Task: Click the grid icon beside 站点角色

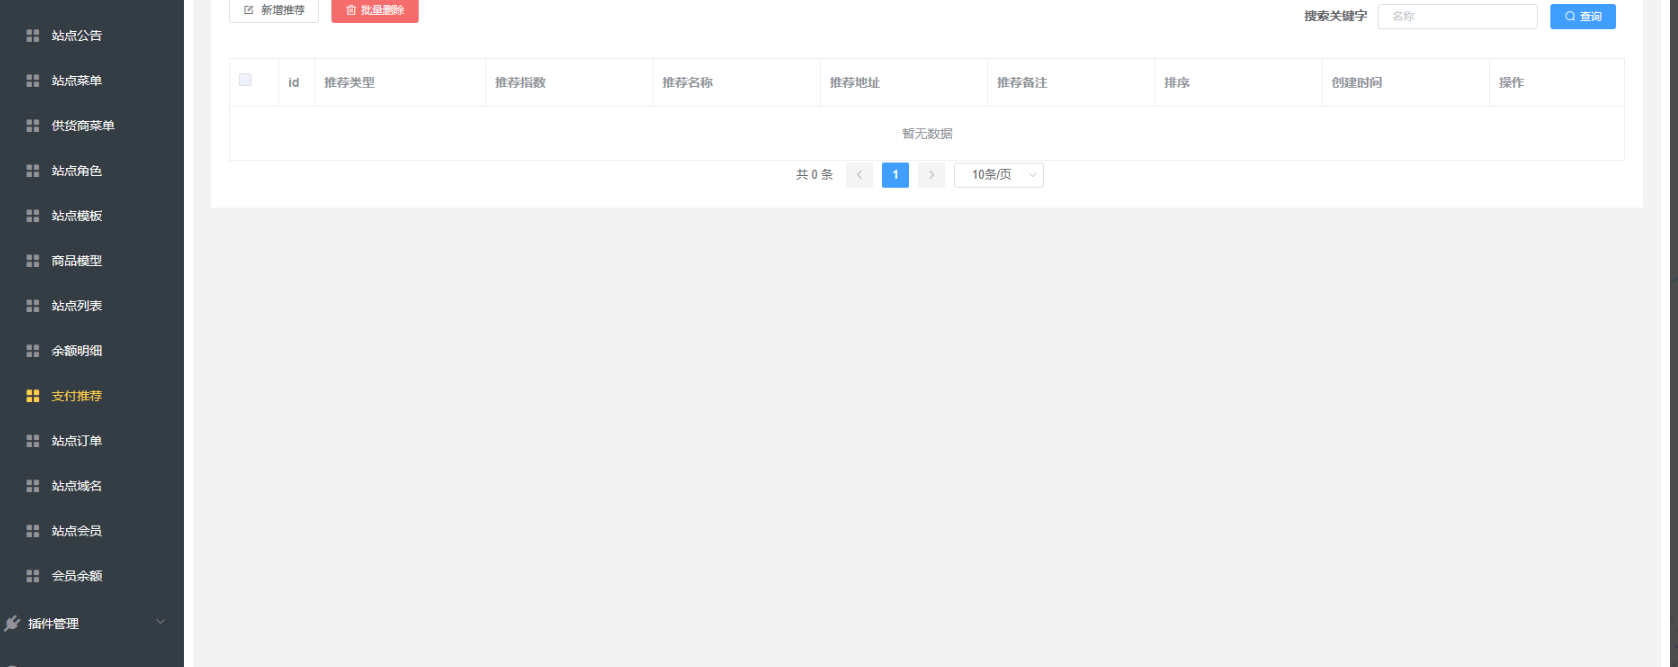Action: [33, 171]
